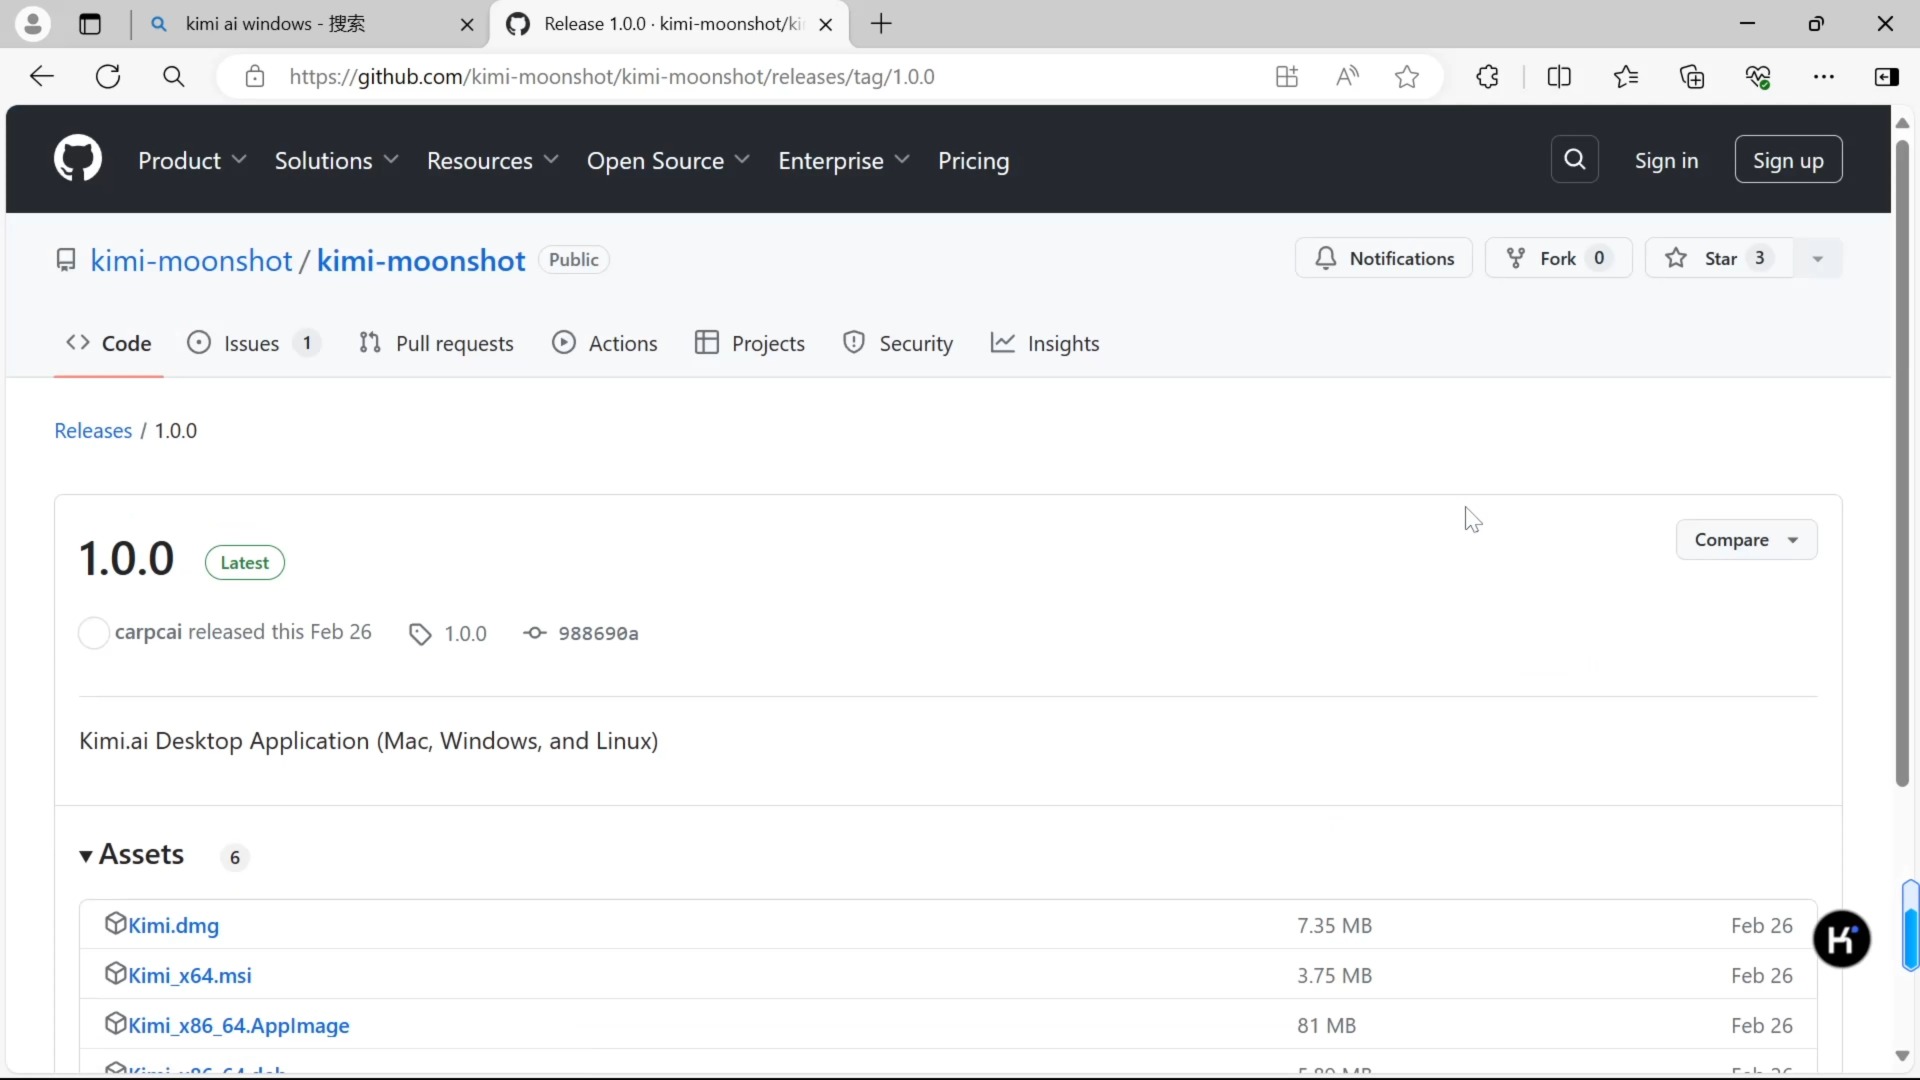Open Browser essentials heart icon

(x=1758, y=76)
